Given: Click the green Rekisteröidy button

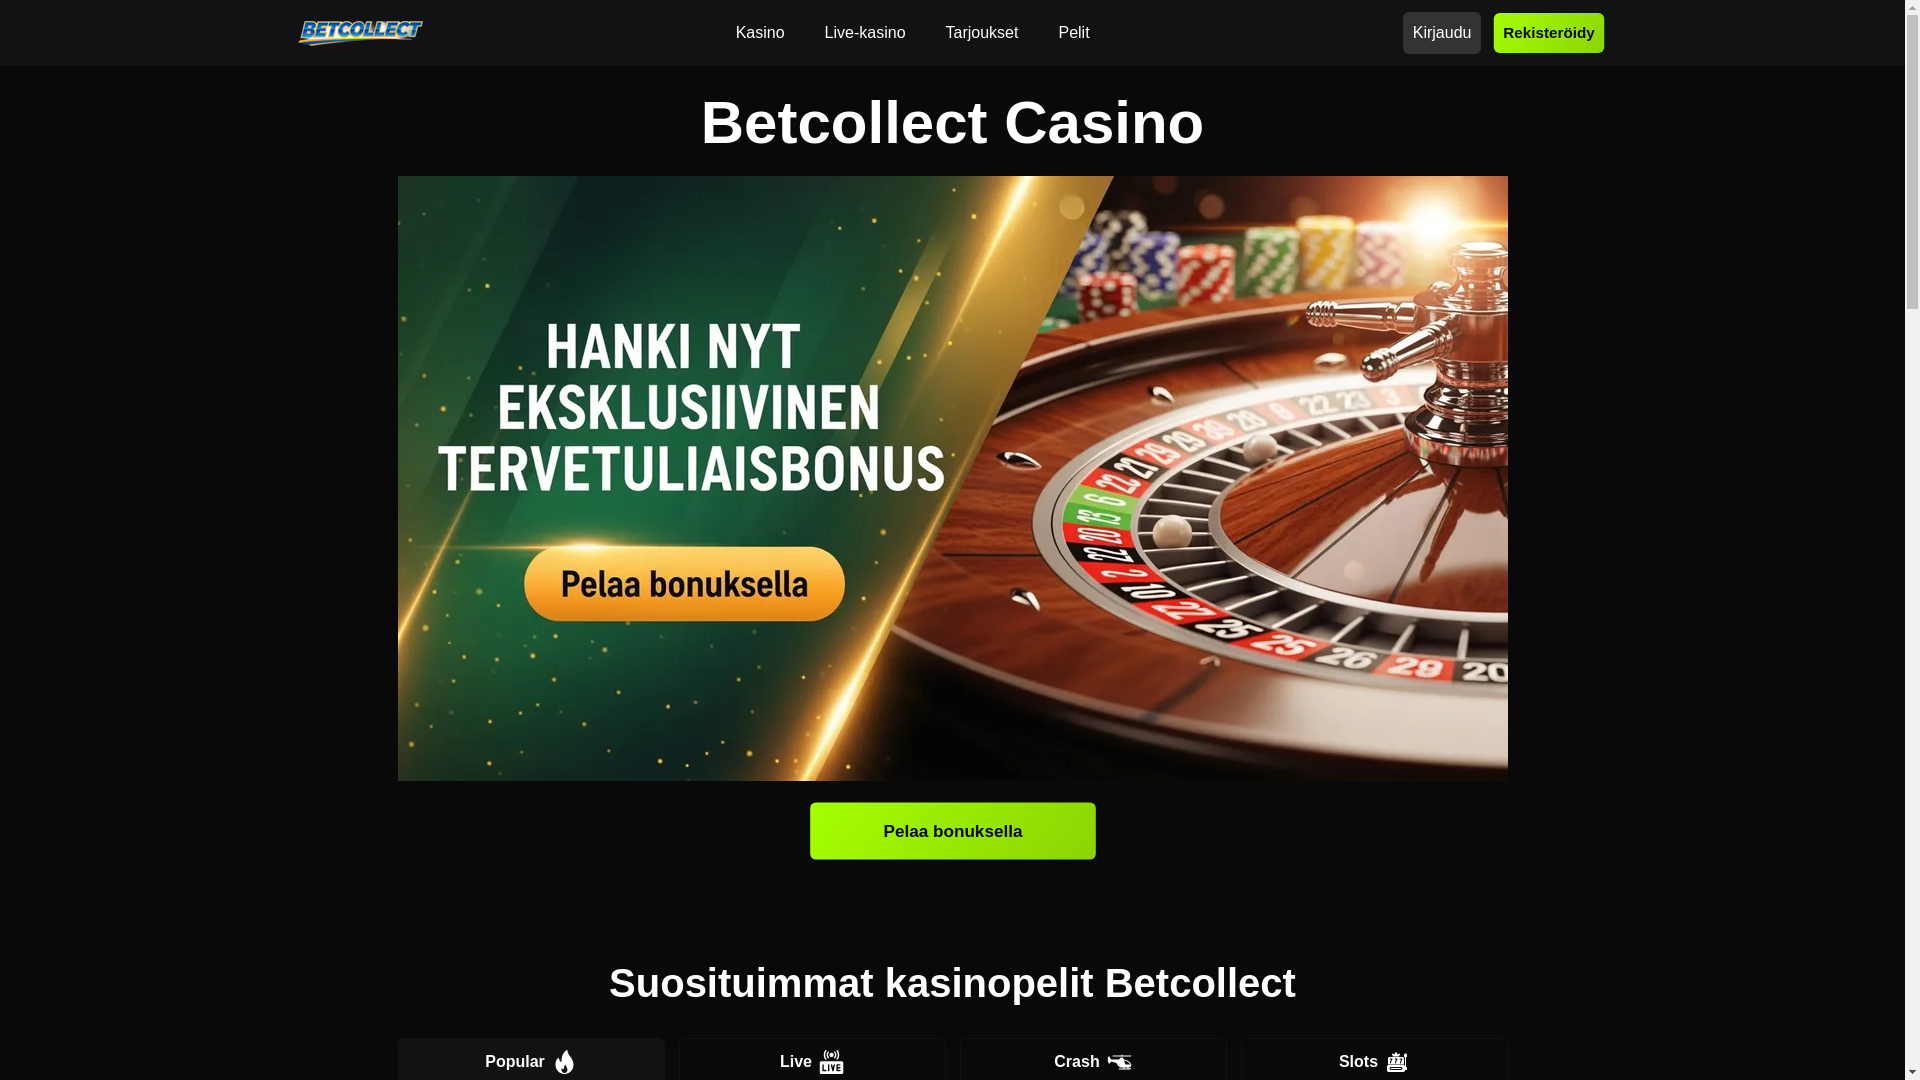Looking at the screenshot, I should (1549, 33).
